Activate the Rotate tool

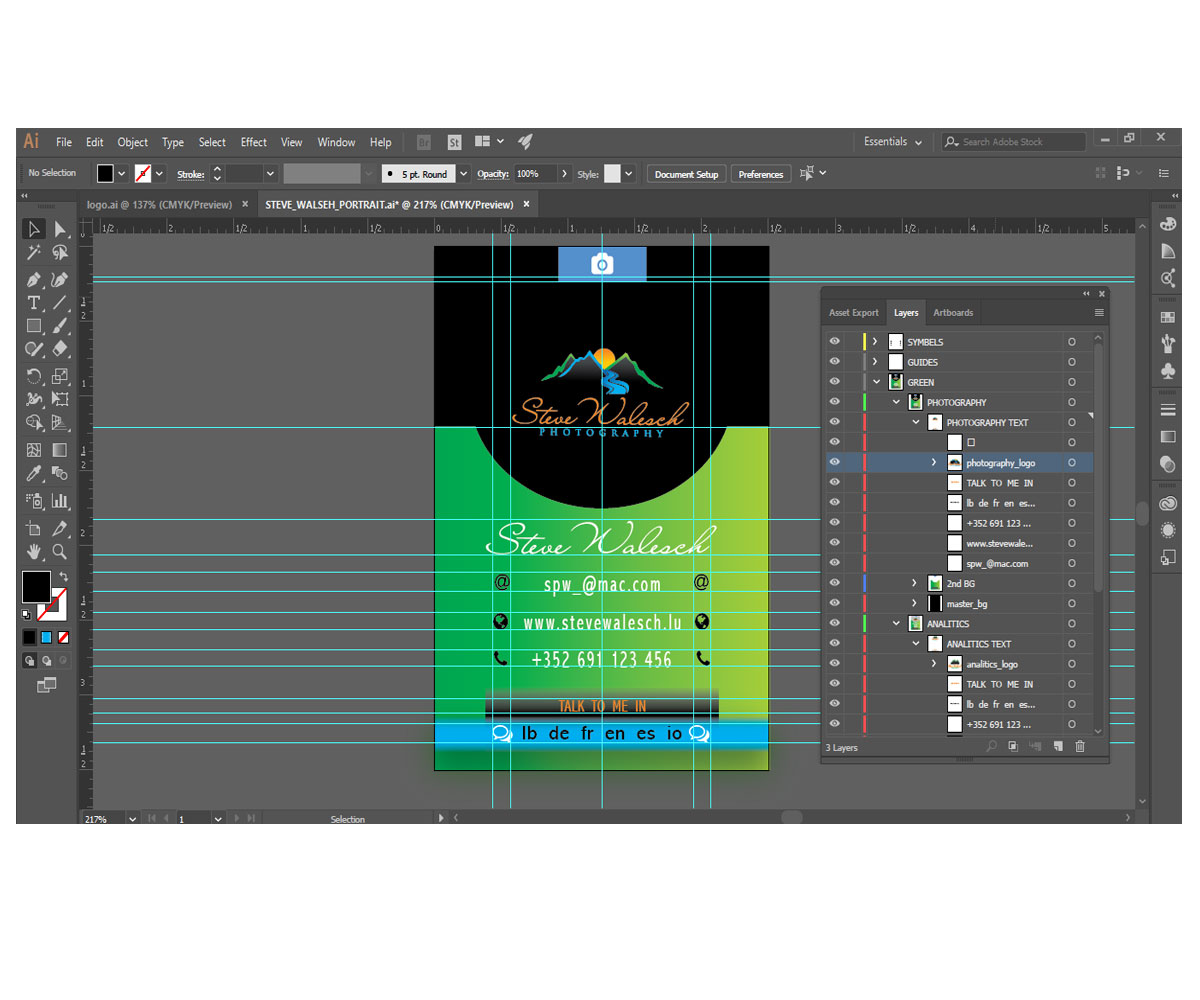[33, 376]
